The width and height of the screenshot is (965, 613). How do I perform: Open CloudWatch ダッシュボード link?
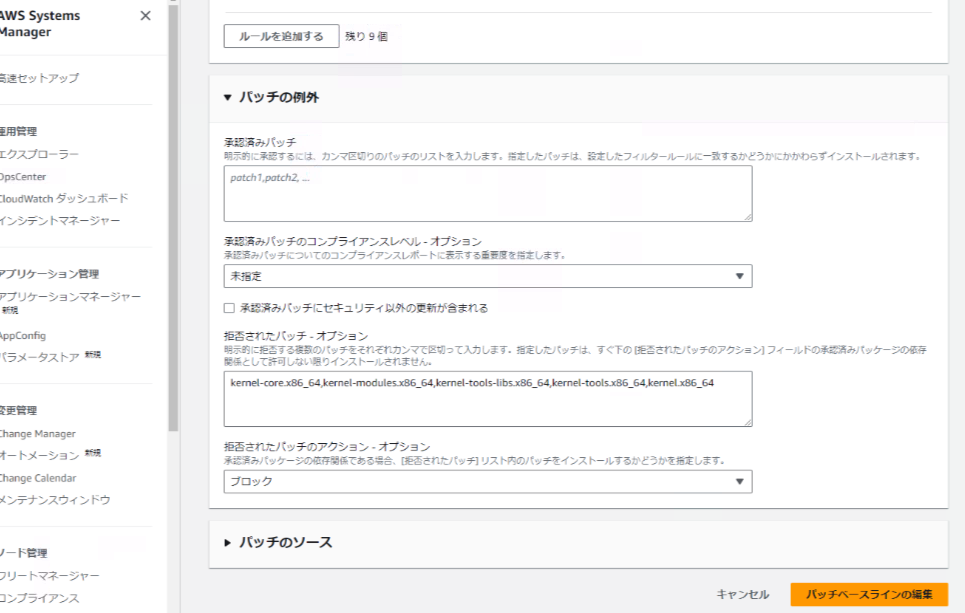(64, 198)
